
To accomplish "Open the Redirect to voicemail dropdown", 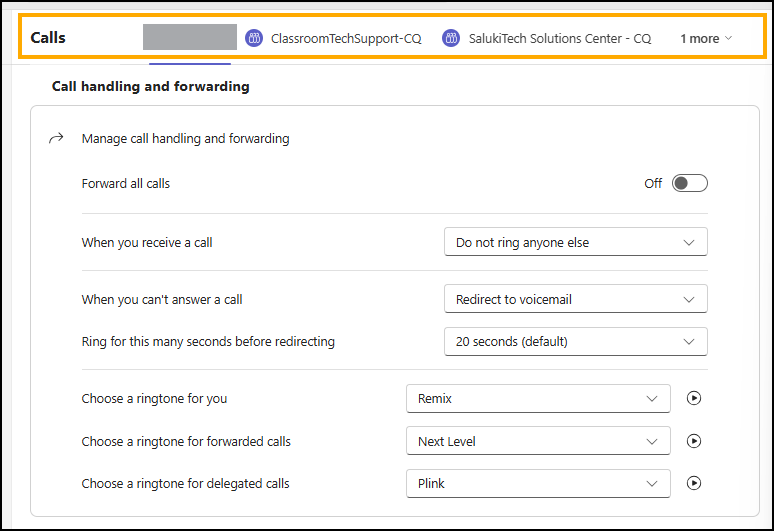I will pyautogui.click(x=576, y=299).
